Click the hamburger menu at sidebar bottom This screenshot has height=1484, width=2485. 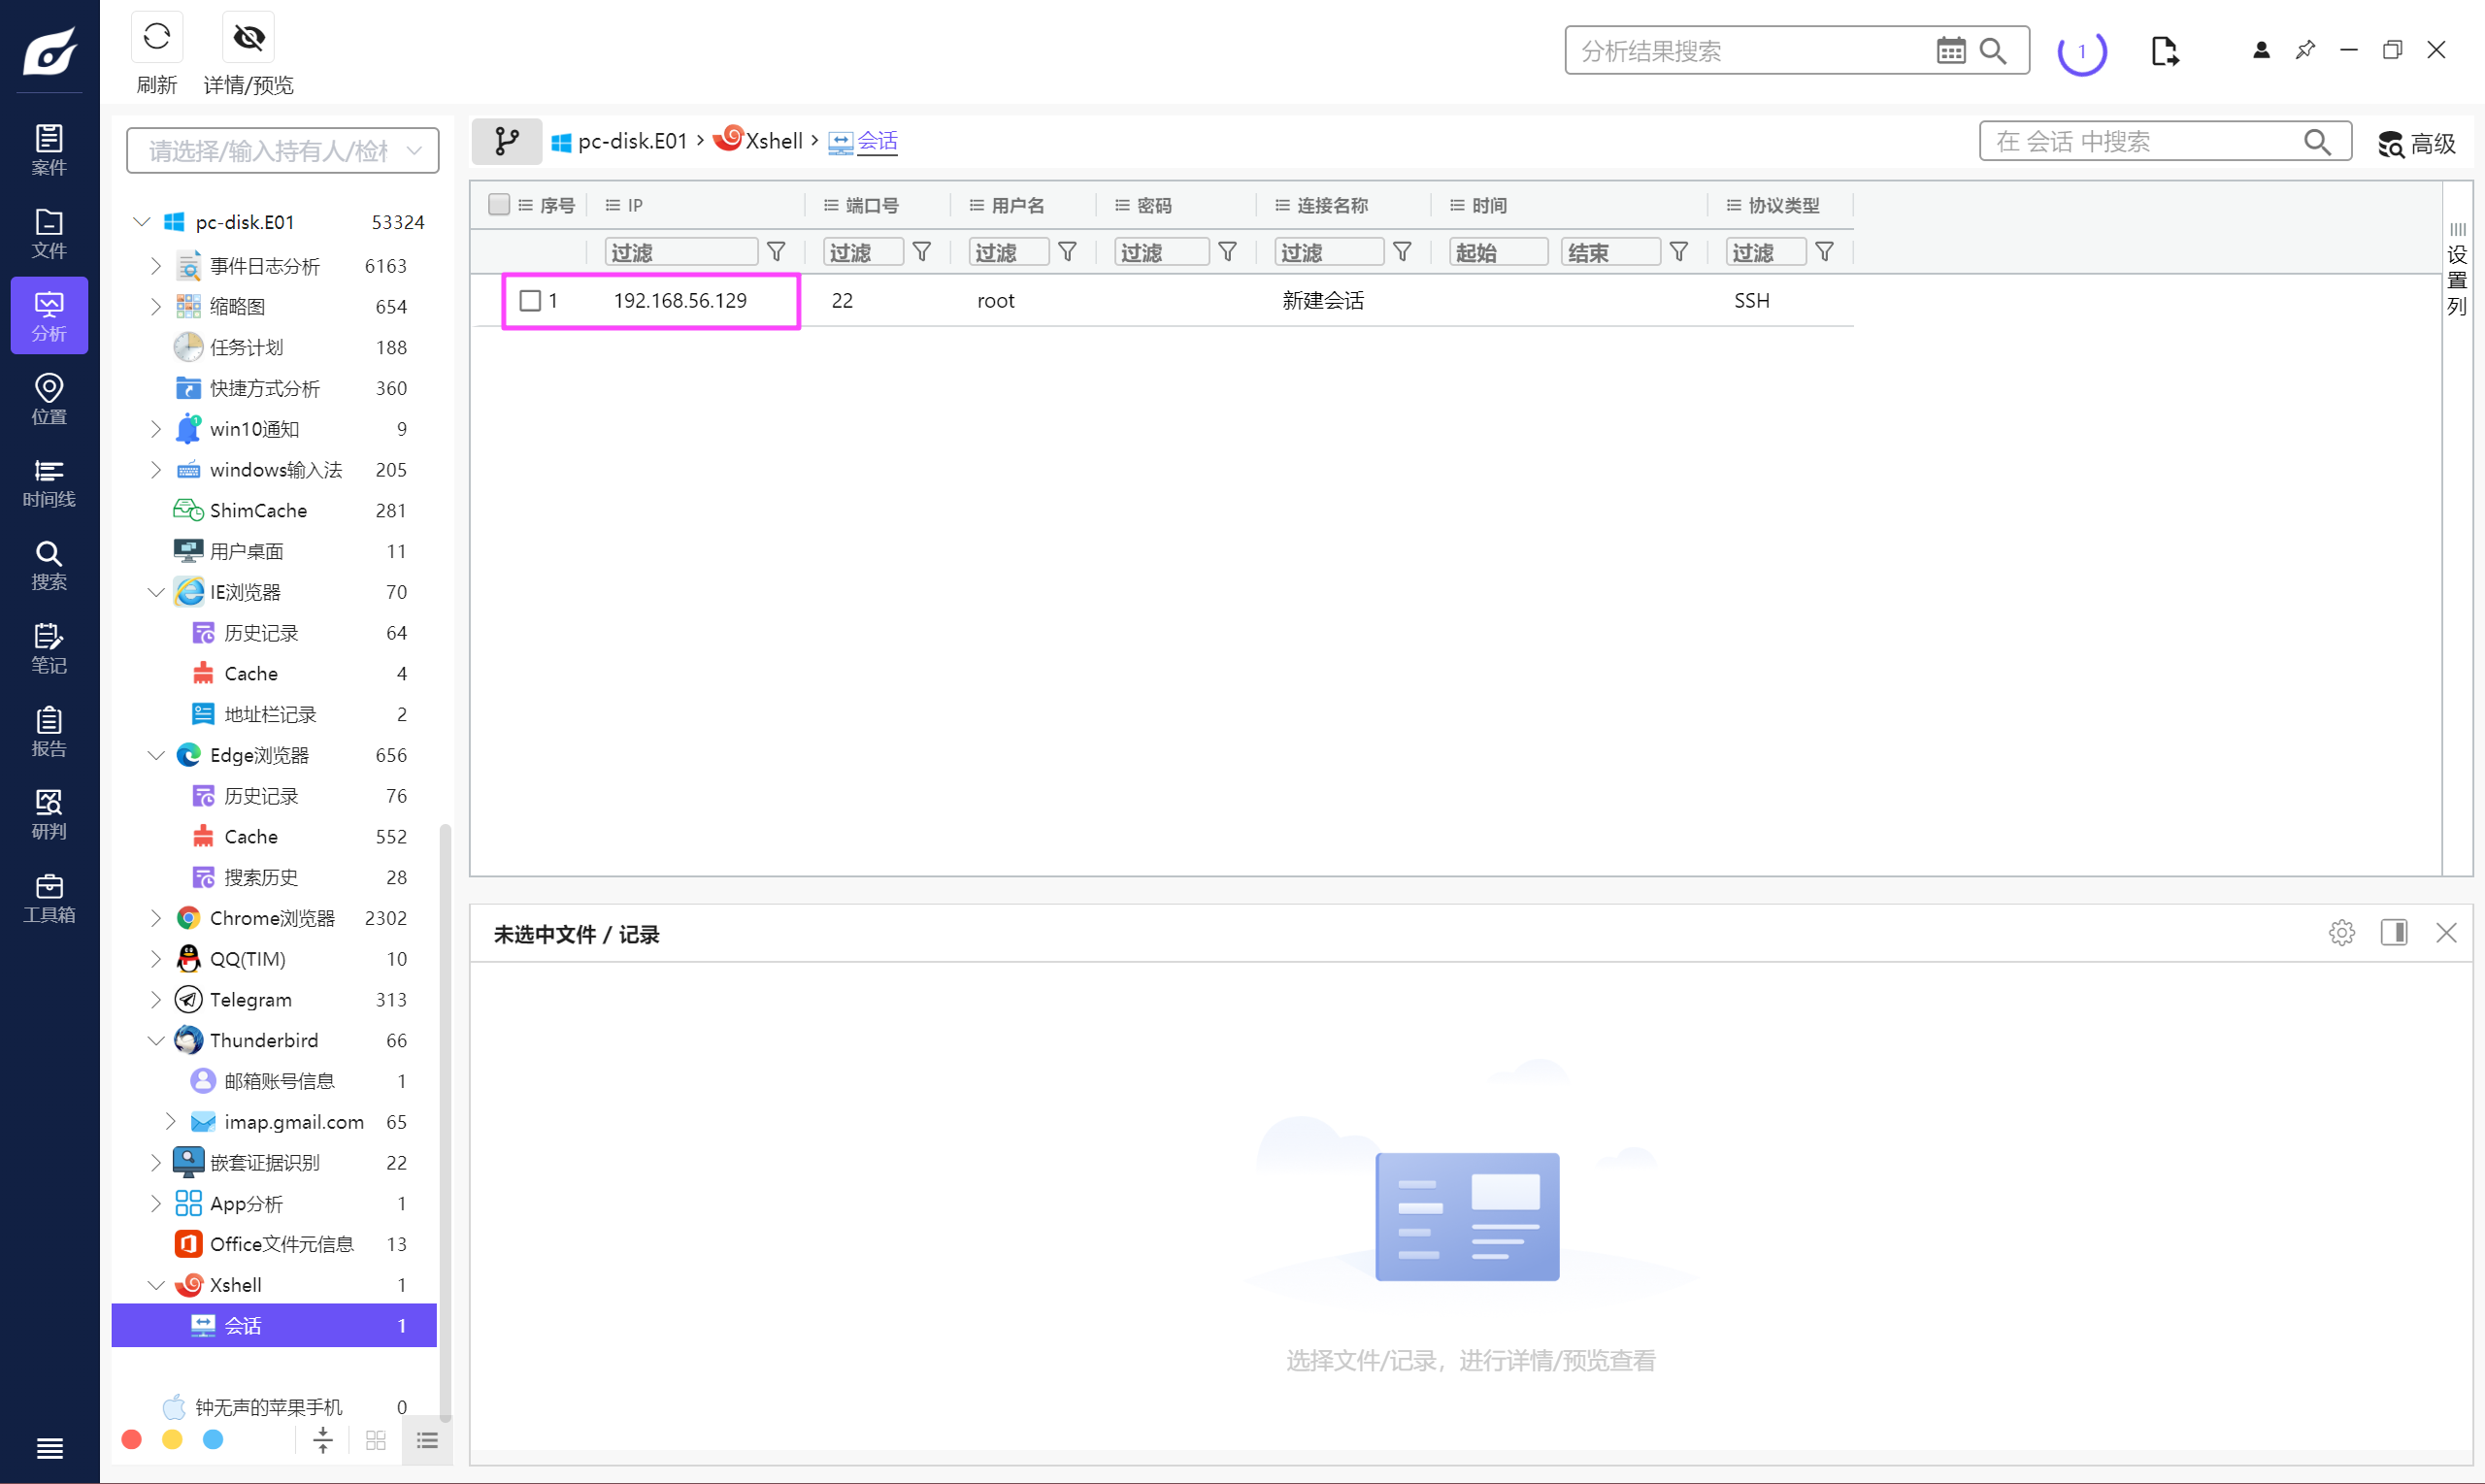coord(49,1447)
